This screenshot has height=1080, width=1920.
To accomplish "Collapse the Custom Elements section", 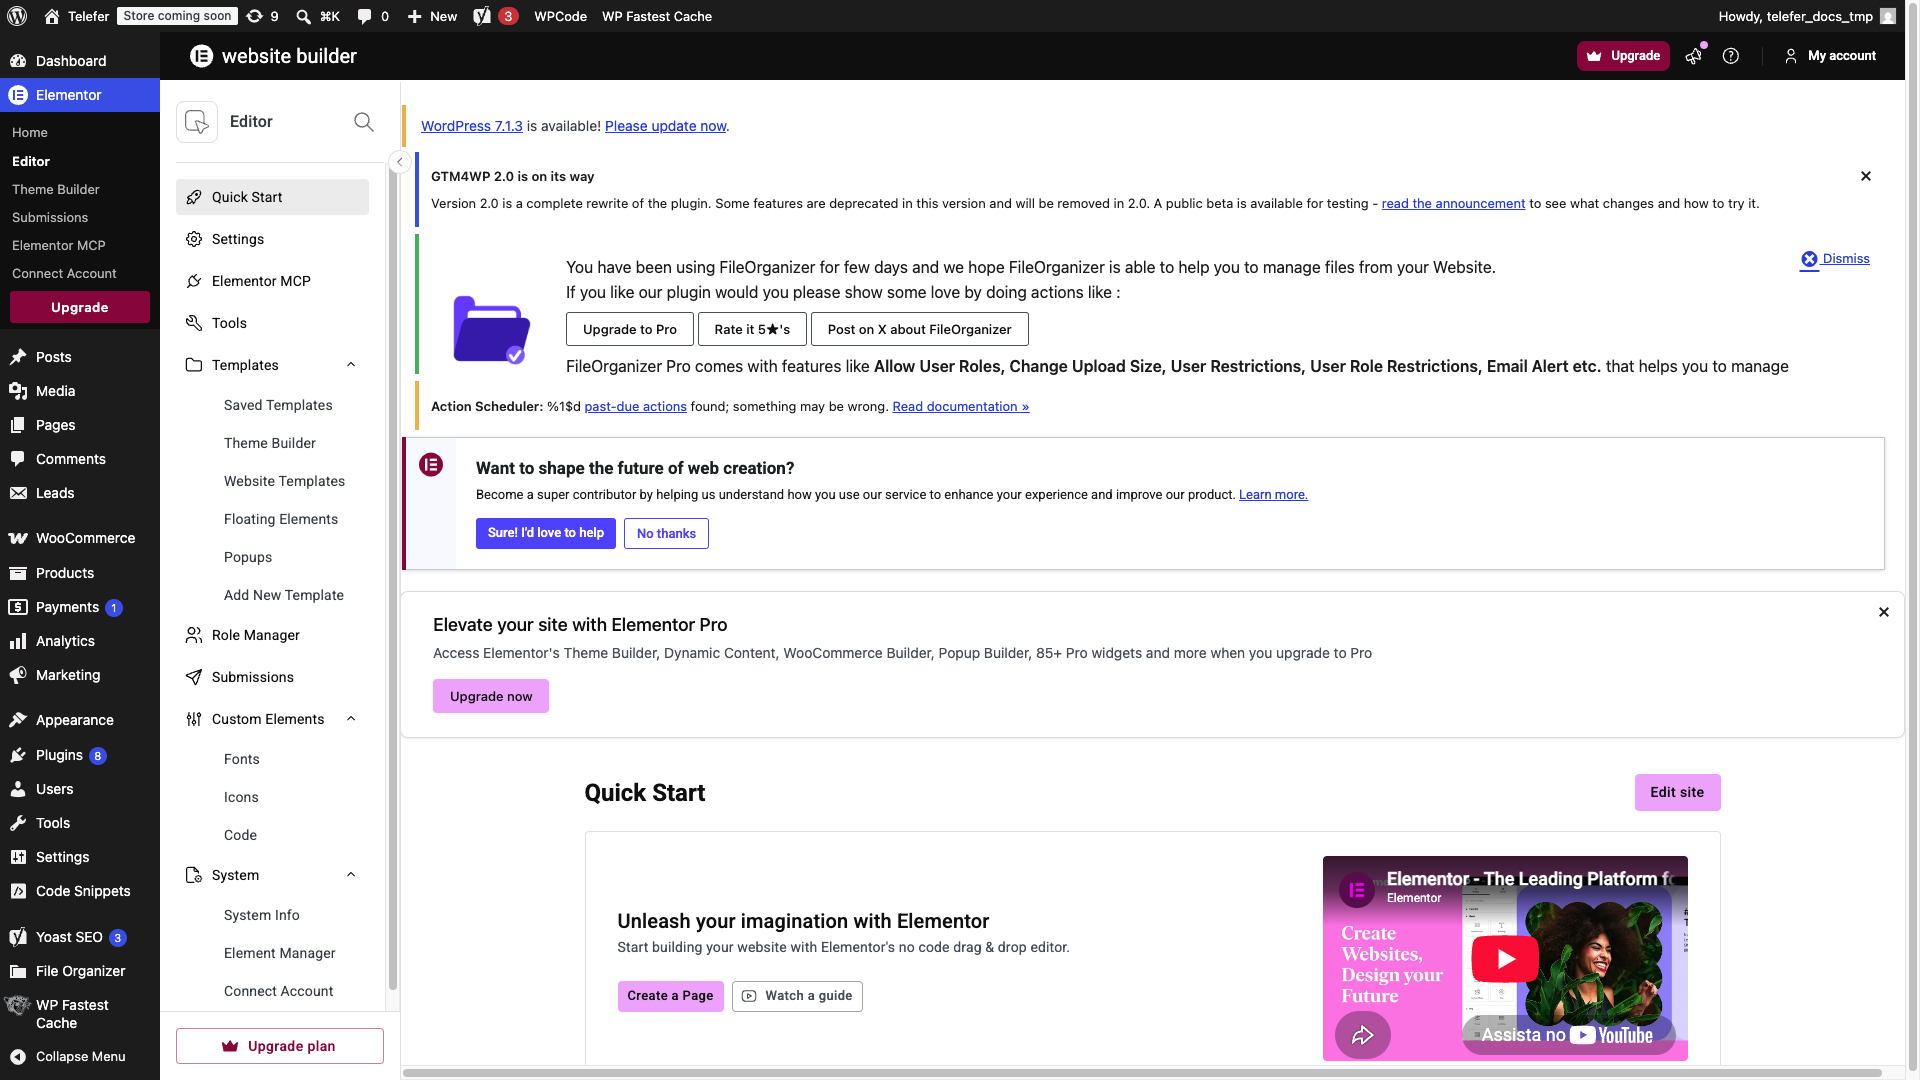I will click(x=351, y=719).
